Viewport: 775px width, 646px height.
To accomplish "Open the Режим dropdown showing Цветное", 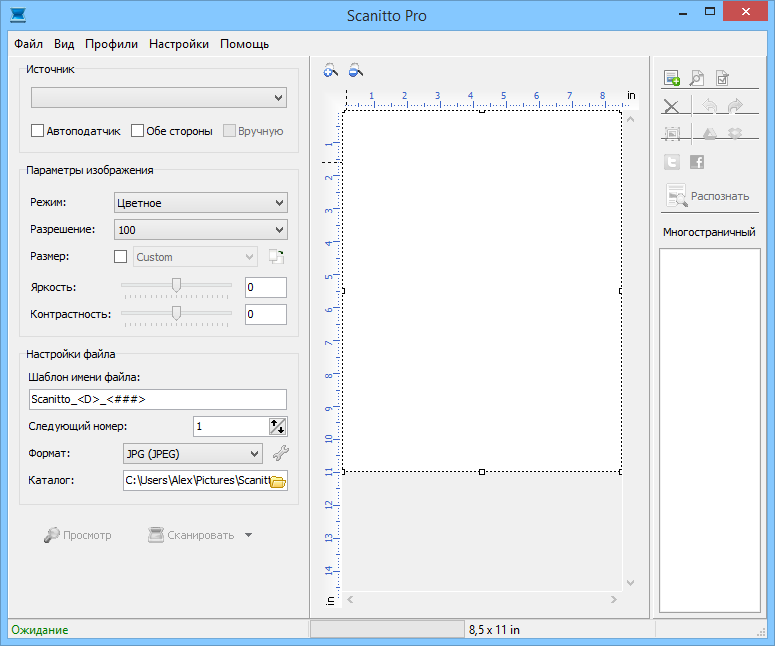I will 201,203.
